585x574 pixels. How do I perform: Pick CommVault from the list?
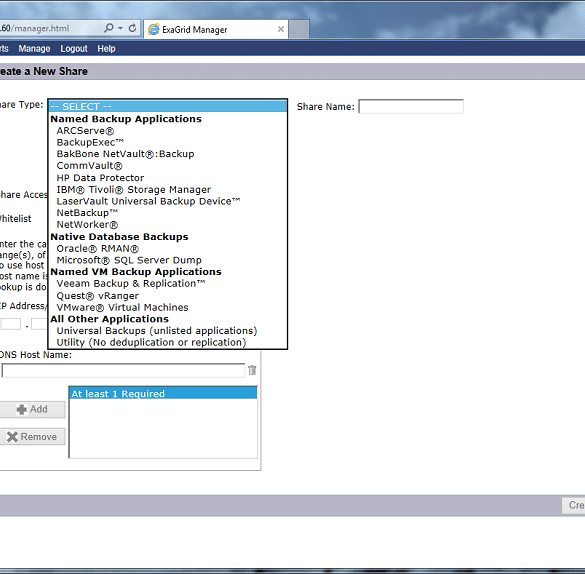[x=168, y=166]
